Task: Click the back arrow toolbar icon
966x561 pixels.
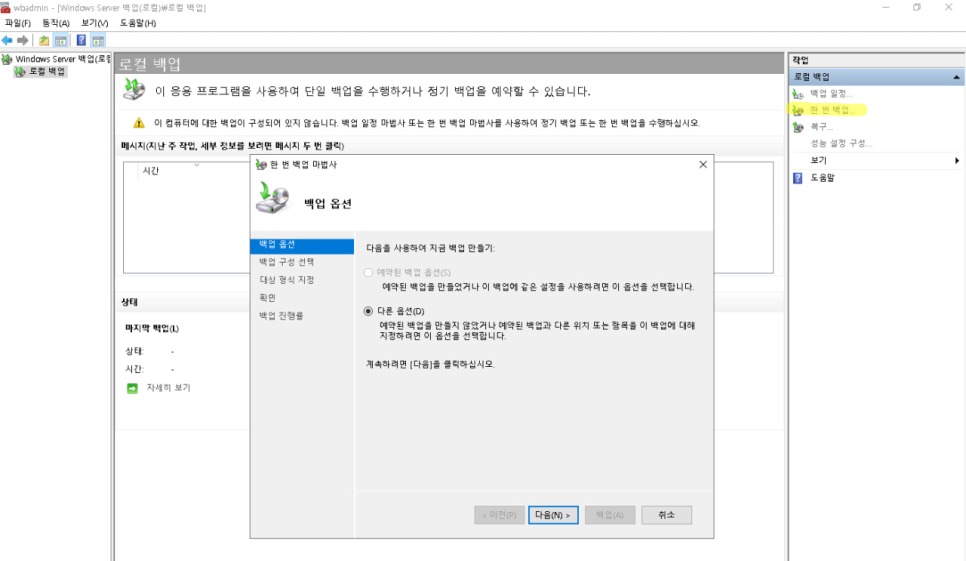Action: 7,40
